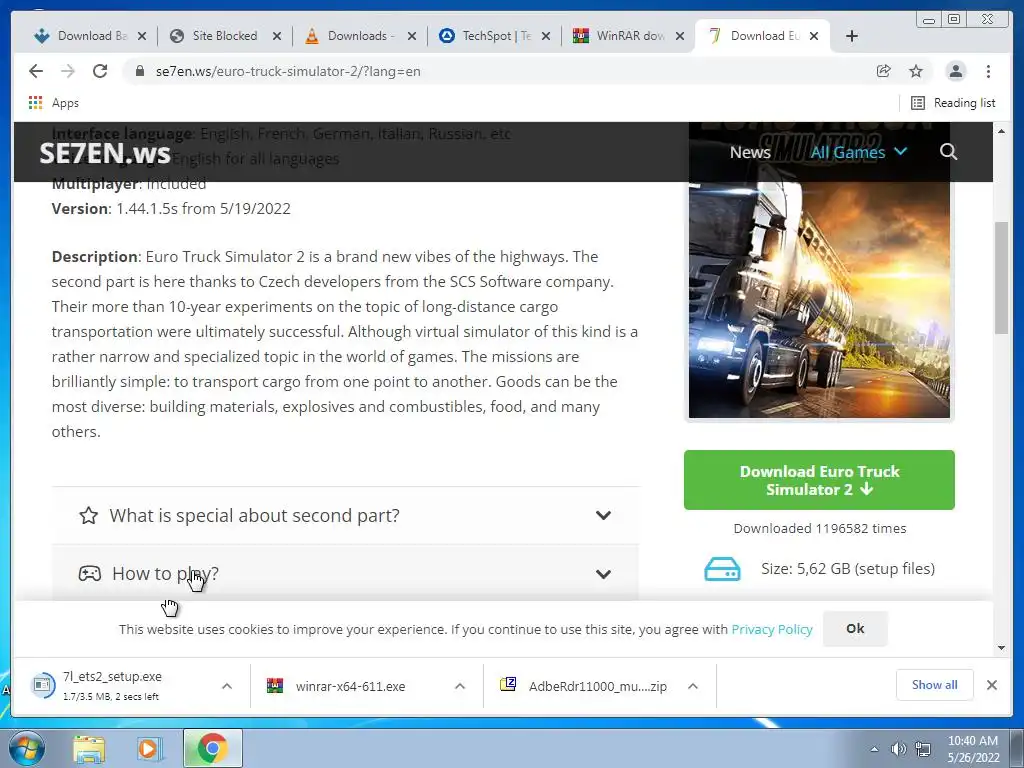Open Windows Explorer from taskbar
The image size is (1024, 768).
tap(88, 748)
